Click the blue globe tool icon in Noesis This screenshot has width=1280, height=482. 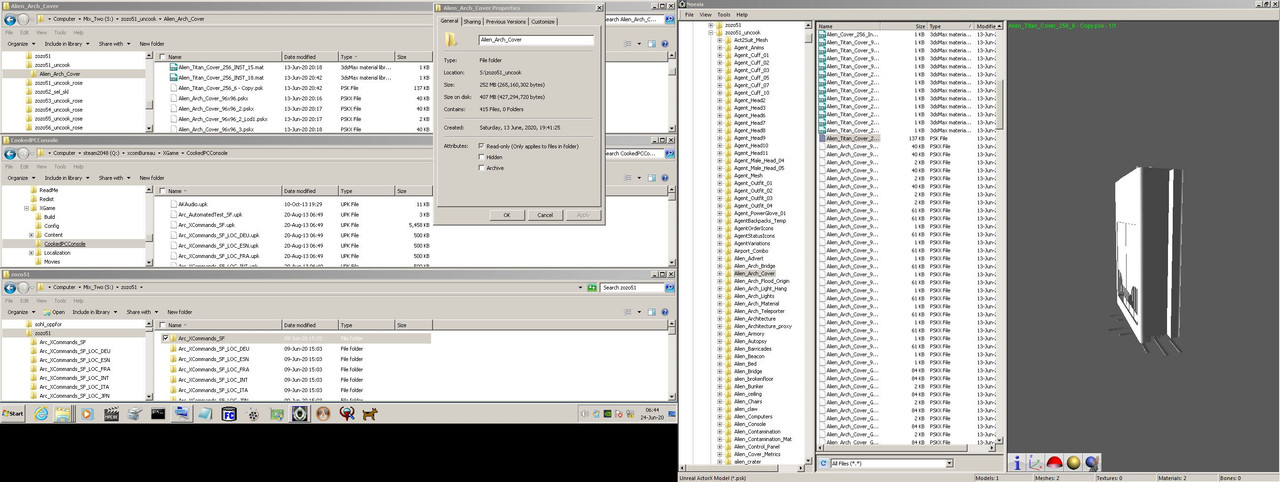(x=1091, y=463)
